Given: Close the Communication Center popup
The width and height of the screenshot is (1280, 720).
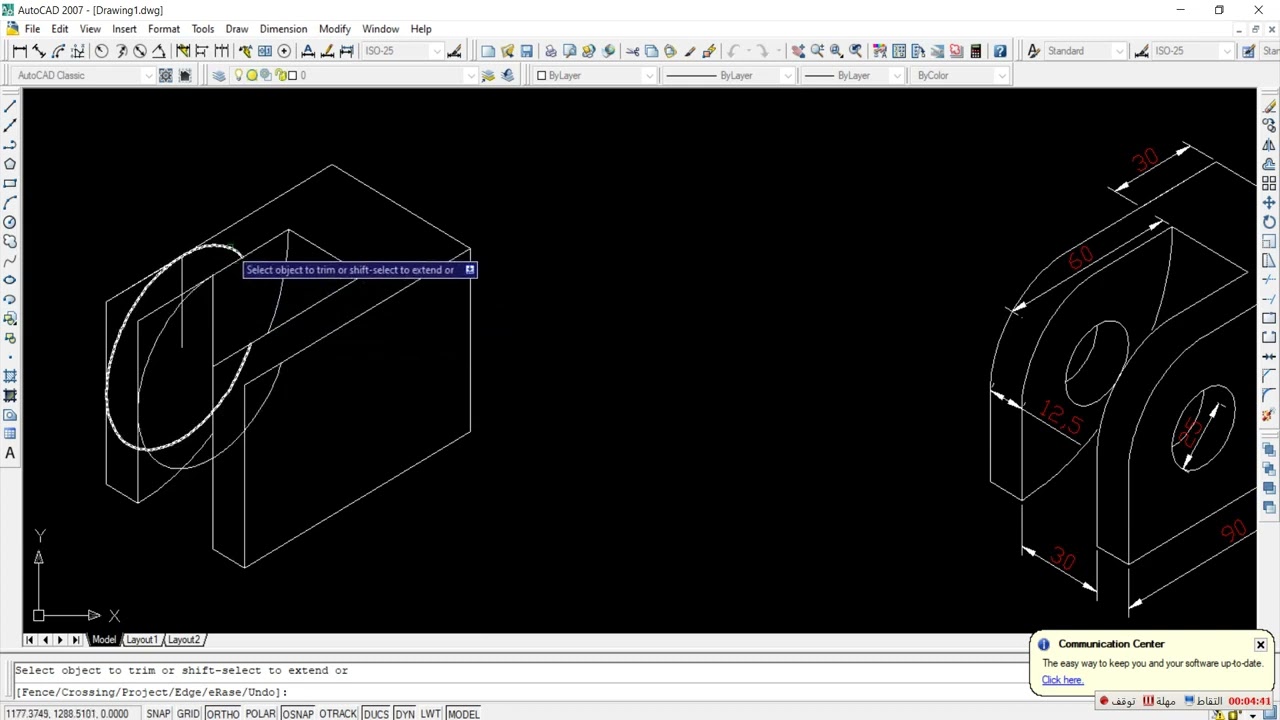Looking at the screenshot, I should pyautogui.click(x=1260, y=644).
